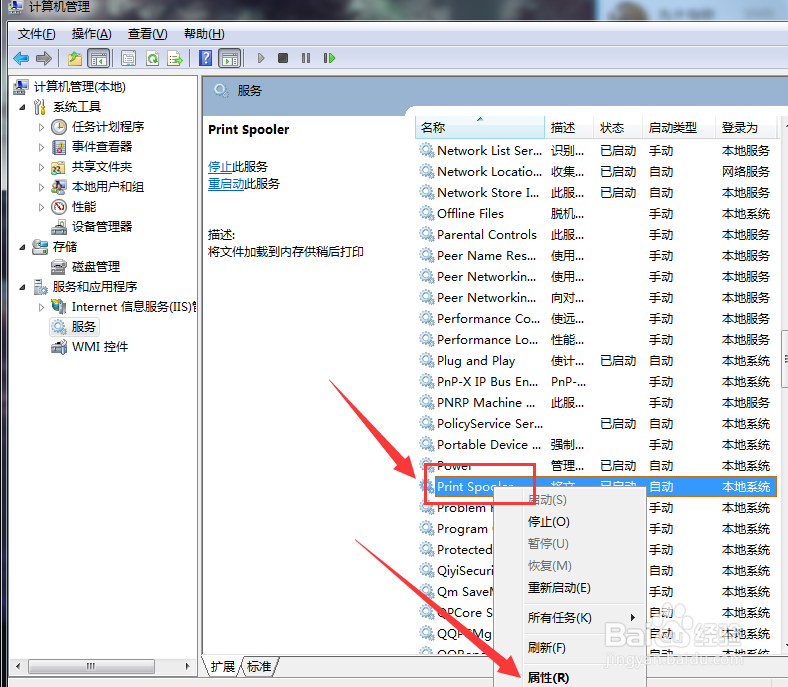This screenshot has height=687, width=788.
Task: Expand the 共享文件夹 node
Action: tap(41, 167)
